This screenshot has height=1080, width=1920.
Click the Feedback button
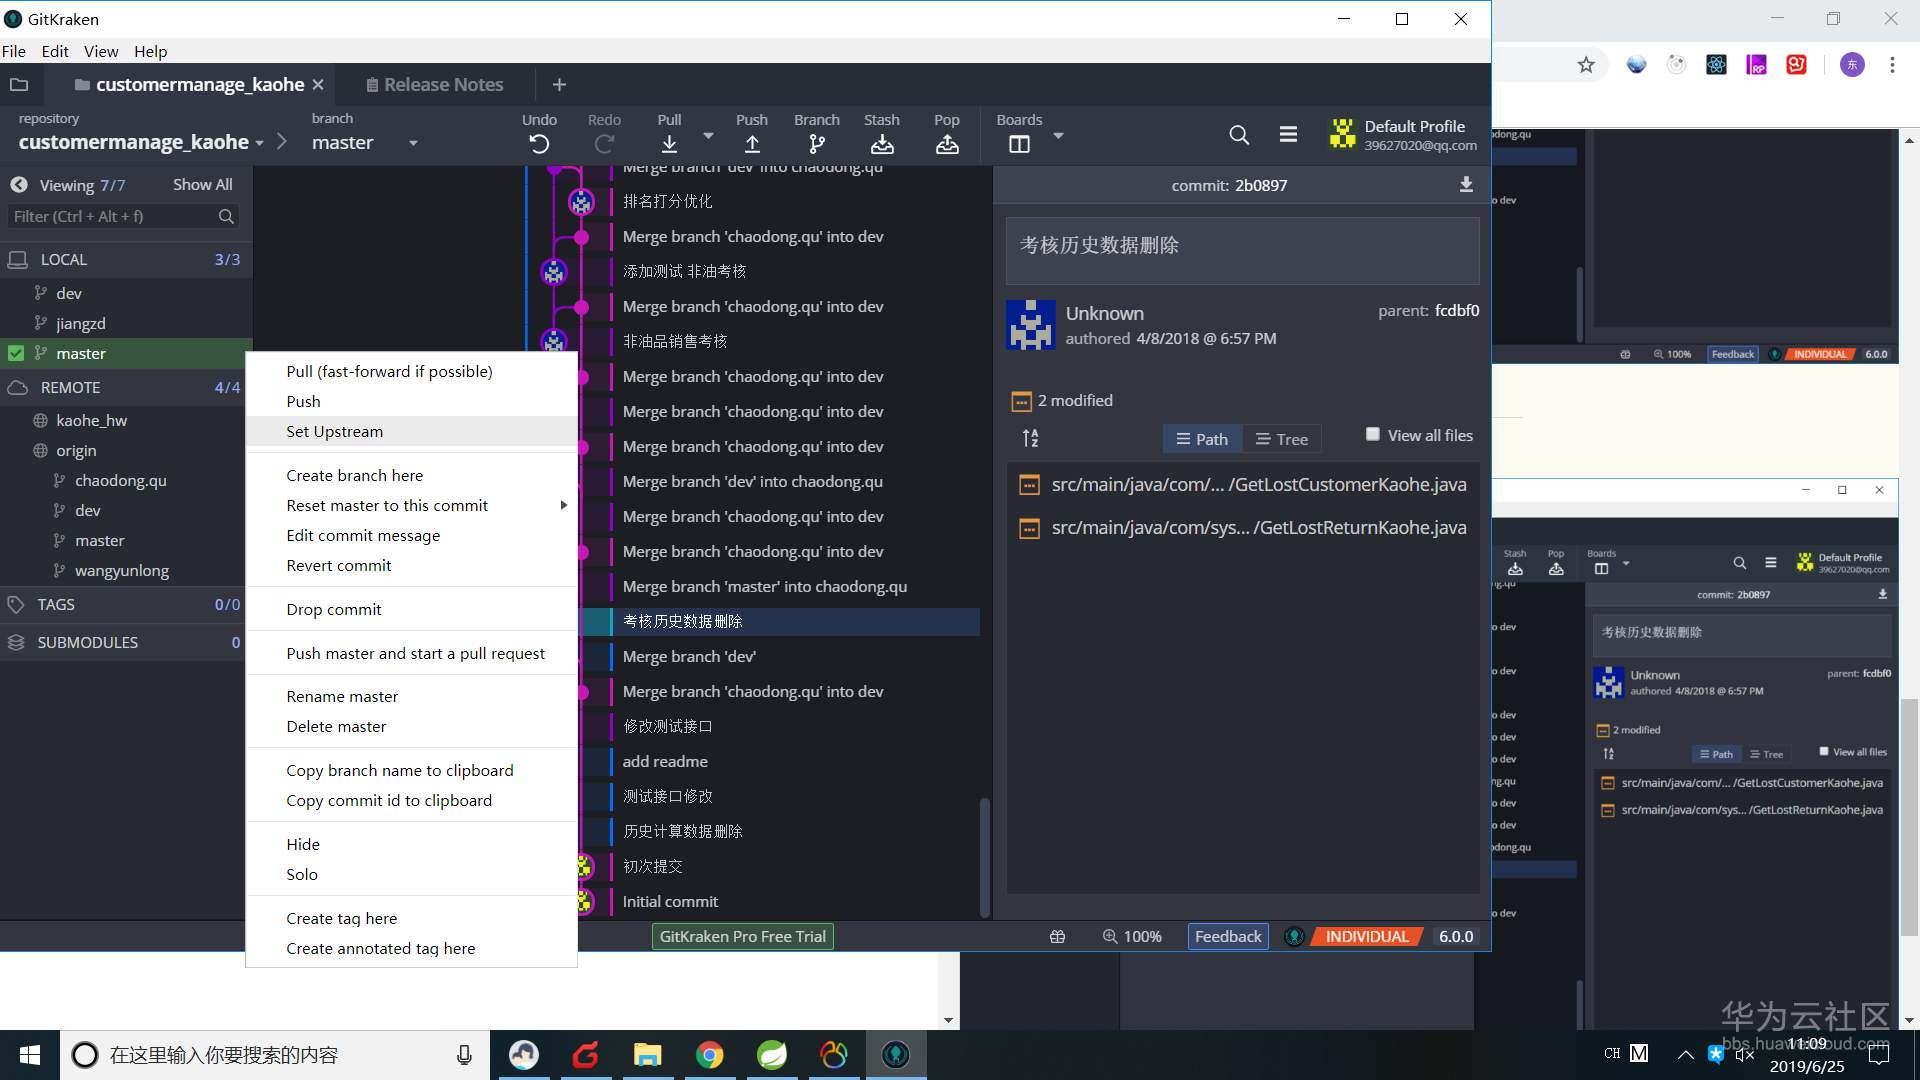click(1227, 936)
